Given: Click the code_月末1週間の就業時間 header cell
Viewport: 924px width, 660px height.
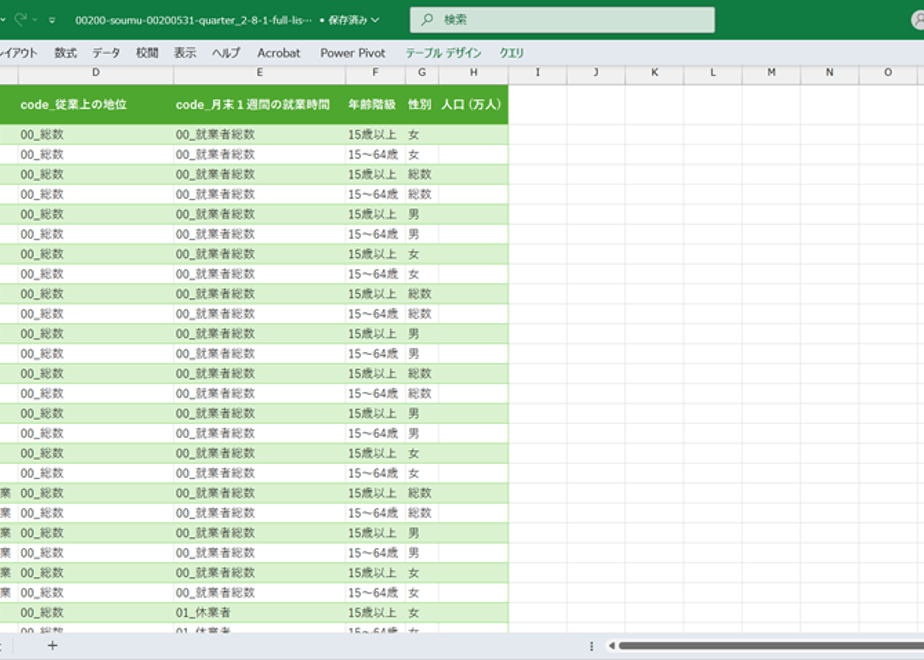Looking at the screenshot, I should coord(259,105).
